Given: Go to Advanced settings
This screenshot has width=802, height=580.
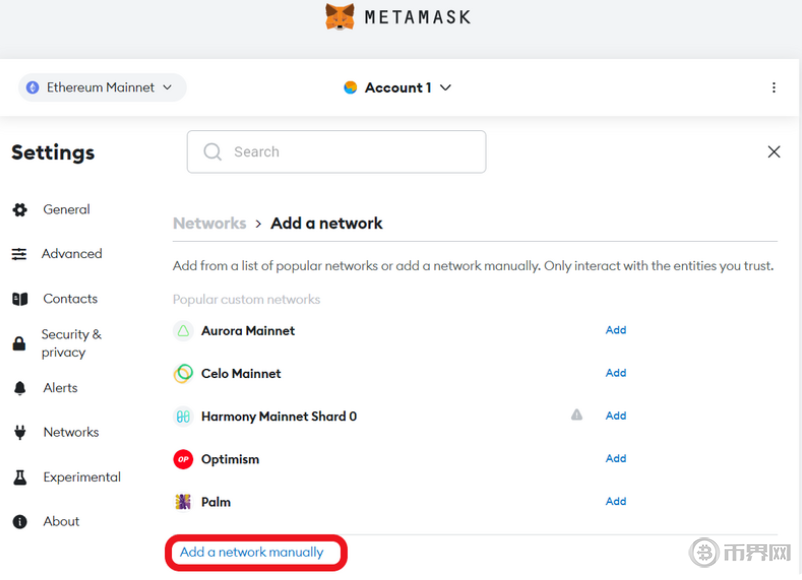Looking at the screenshot, I should (x=71, y=254).
